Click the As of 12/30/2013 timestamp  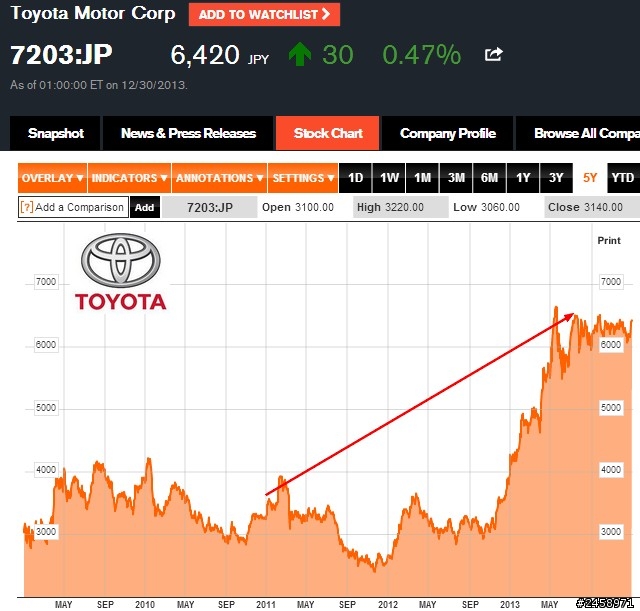99,85
